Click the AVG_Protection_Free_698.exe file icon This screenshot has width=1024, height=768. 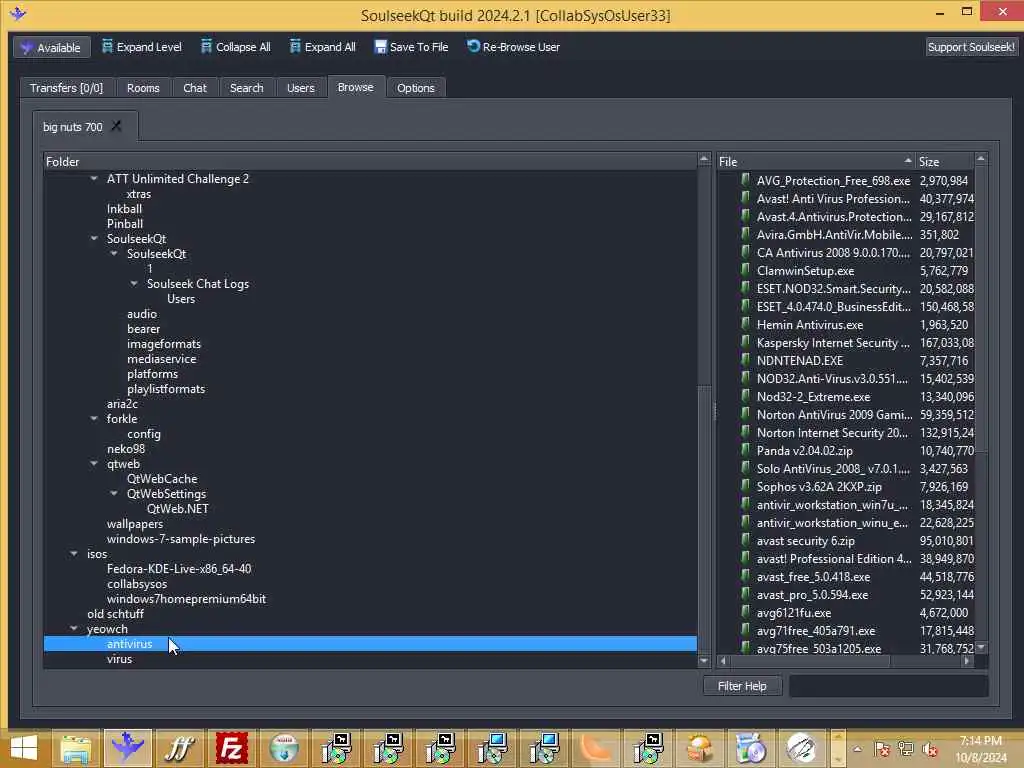[x=746, y=180]
